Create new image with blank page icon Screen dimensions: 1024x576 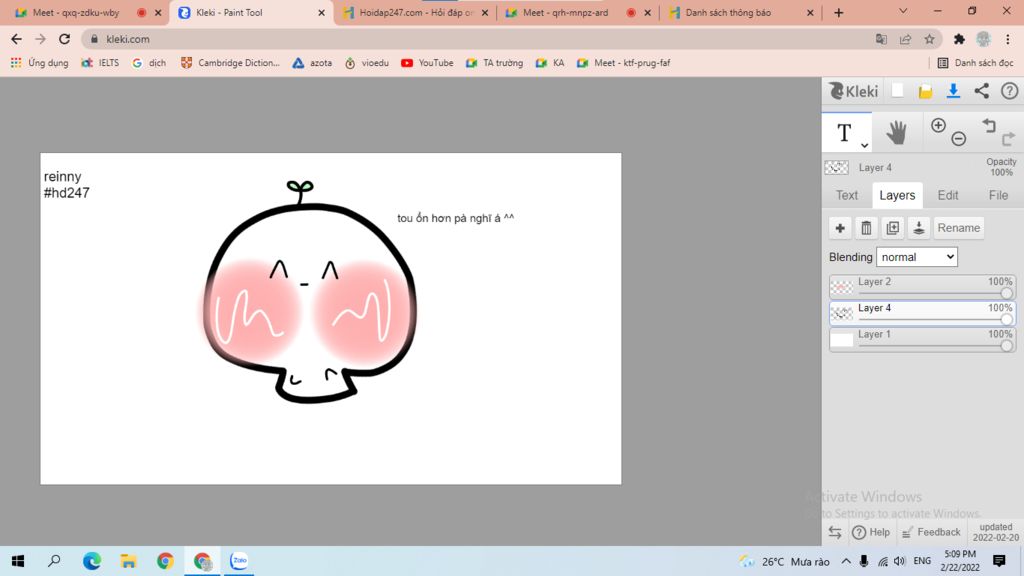point(897,91)
